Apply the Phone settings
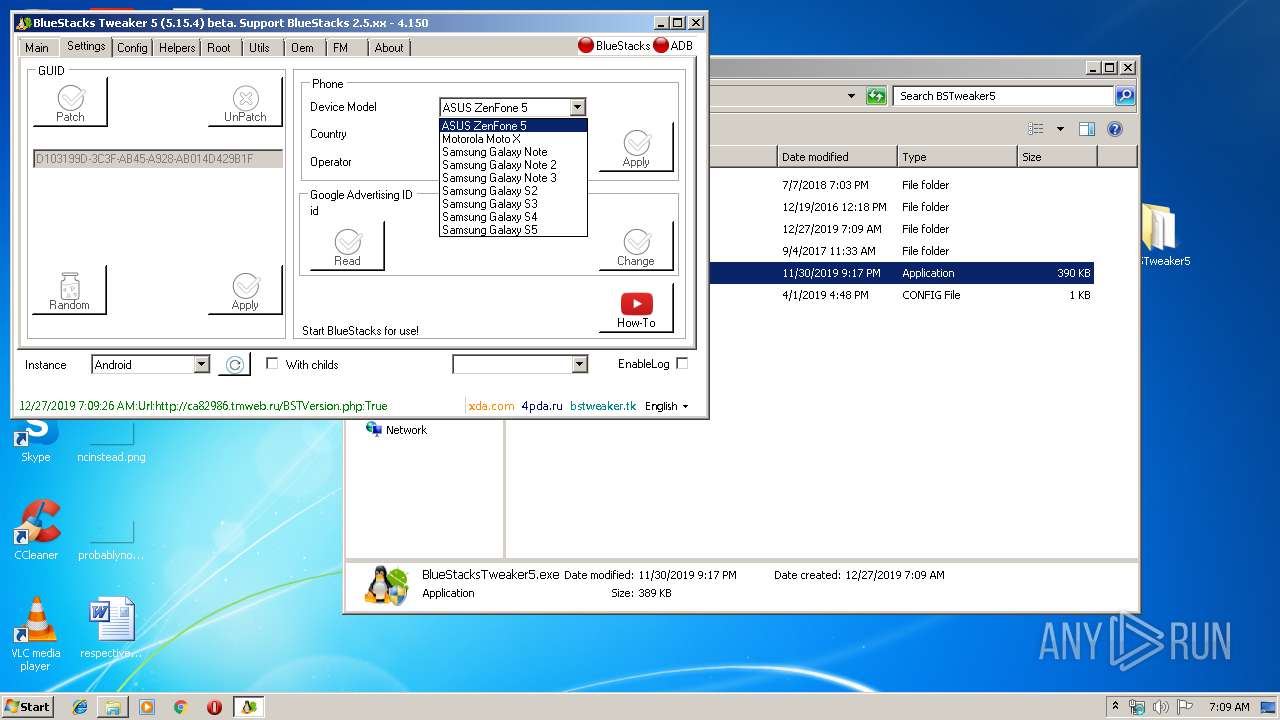Viewport: 1280px width, 720px height. click(x=636, y=147)
